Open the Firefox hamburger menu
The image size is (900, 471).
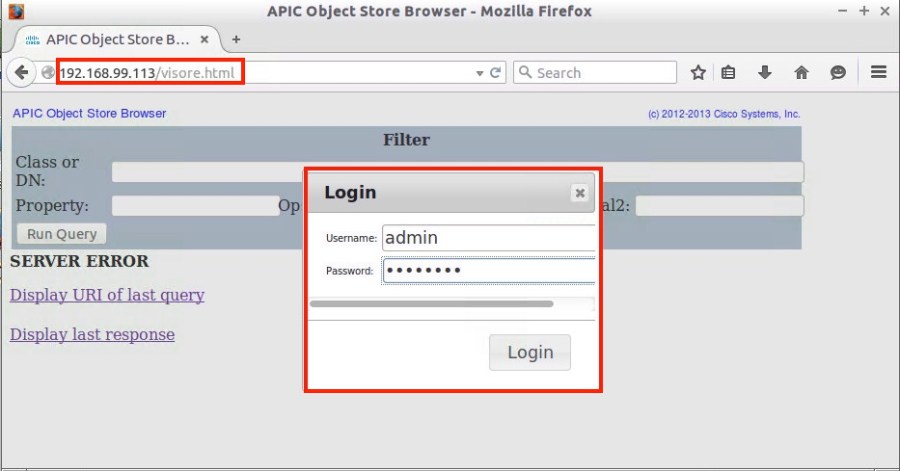[x=879, y=73]
